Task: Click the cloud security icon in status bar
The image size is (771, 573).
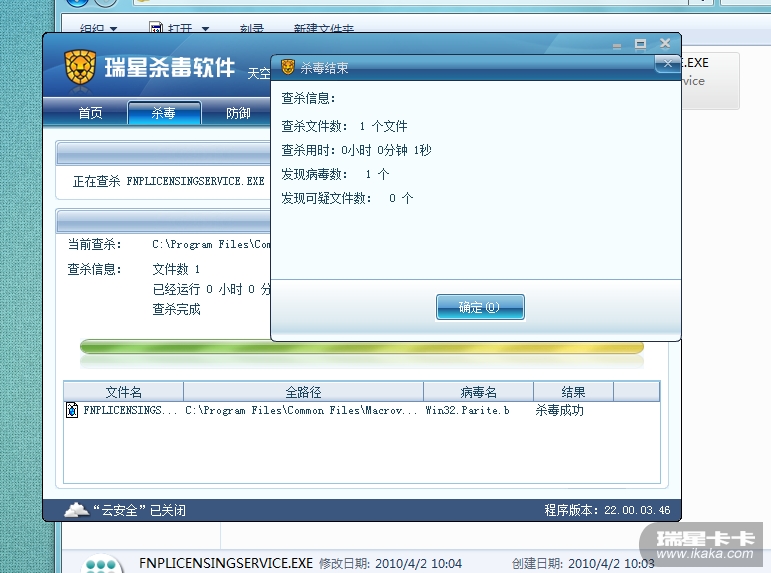Action: tap(76, 510)
